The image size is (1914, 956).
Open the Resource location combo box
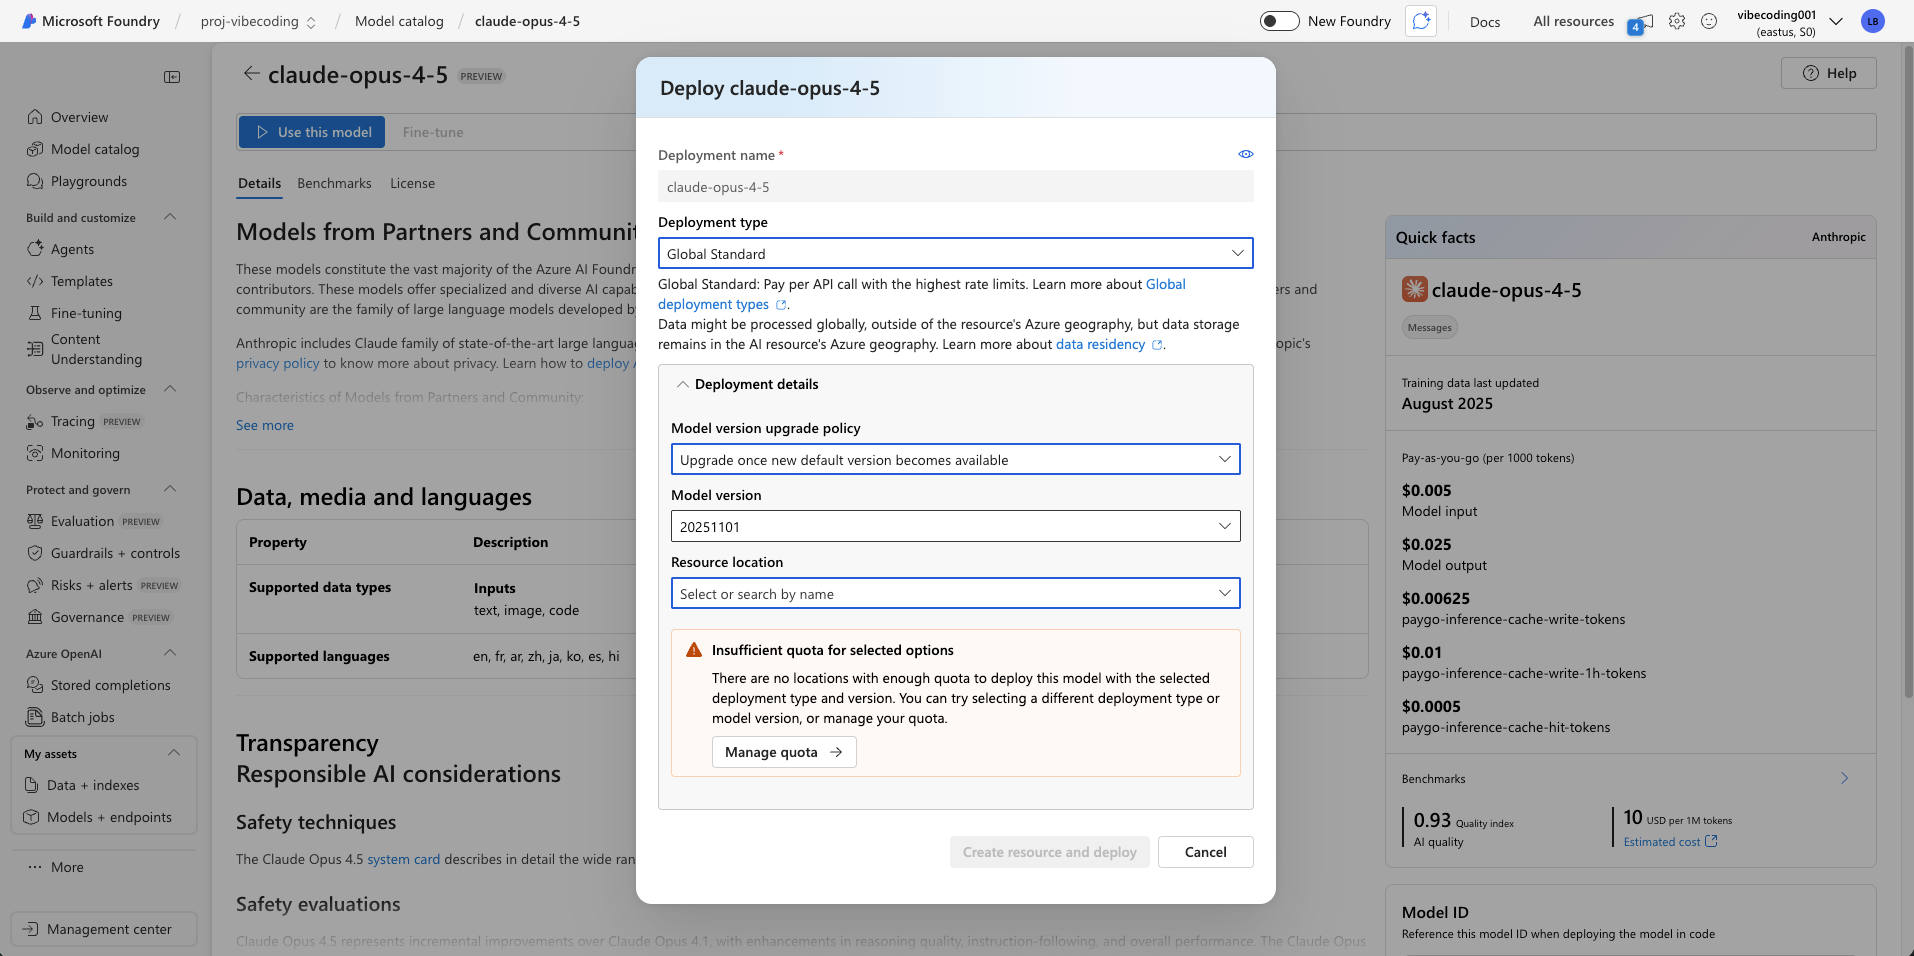coord(955,594)
